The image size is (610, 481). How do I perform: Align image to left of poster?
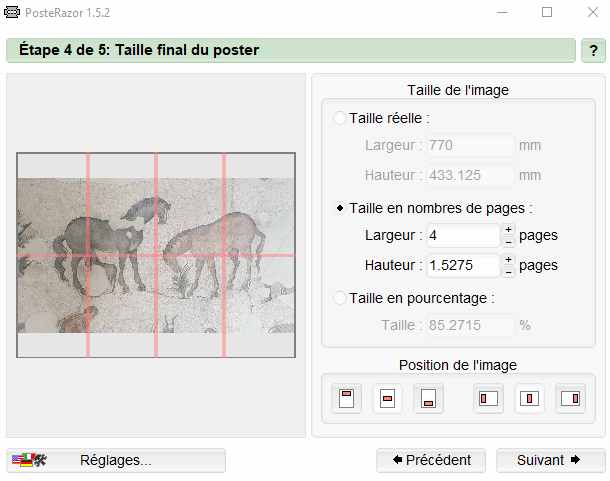click(x=488, y=398)
